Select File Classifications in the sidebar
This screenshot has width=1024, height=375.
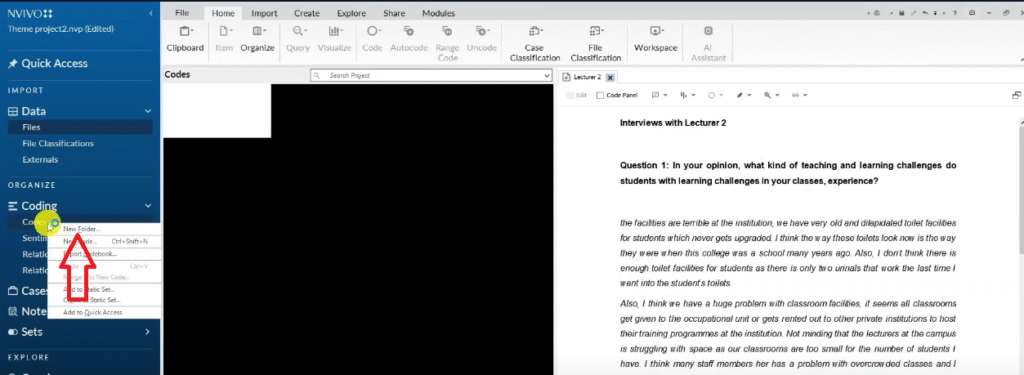[x=57, y=144]
